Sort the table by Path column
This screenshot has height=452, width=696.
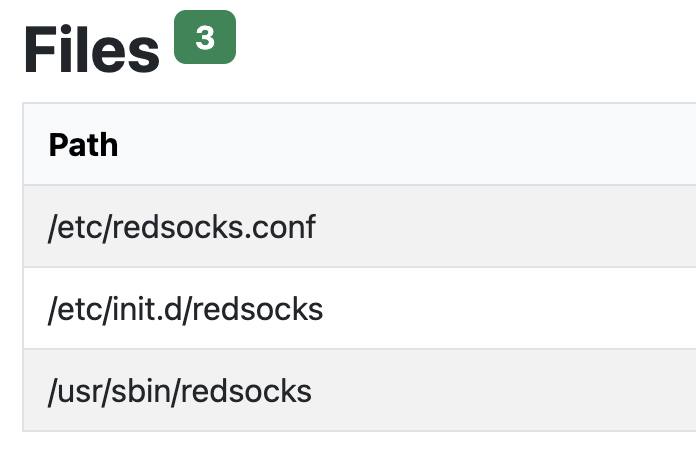pos(83,145)
